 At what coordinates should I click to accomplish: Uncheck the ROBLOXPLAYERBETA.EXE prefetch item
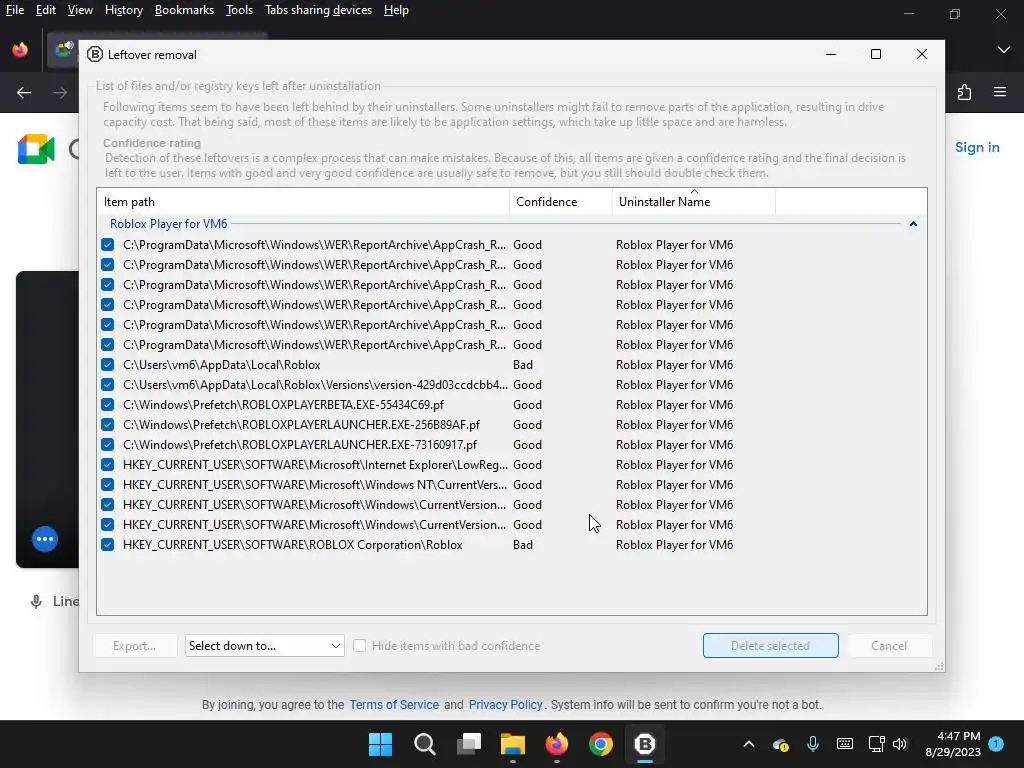pyautogui.click(x=108, y=404)
